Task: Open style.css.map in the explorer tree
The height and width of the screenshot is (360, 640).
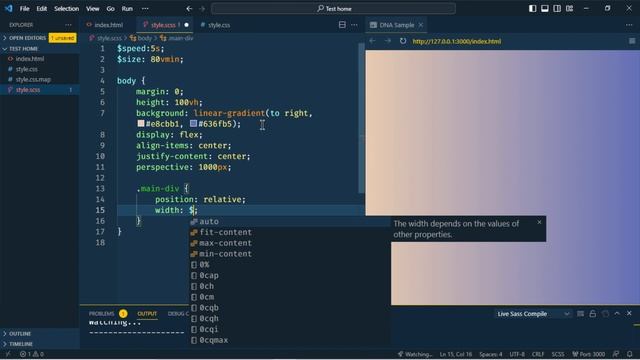Action: tap(33, 80)
